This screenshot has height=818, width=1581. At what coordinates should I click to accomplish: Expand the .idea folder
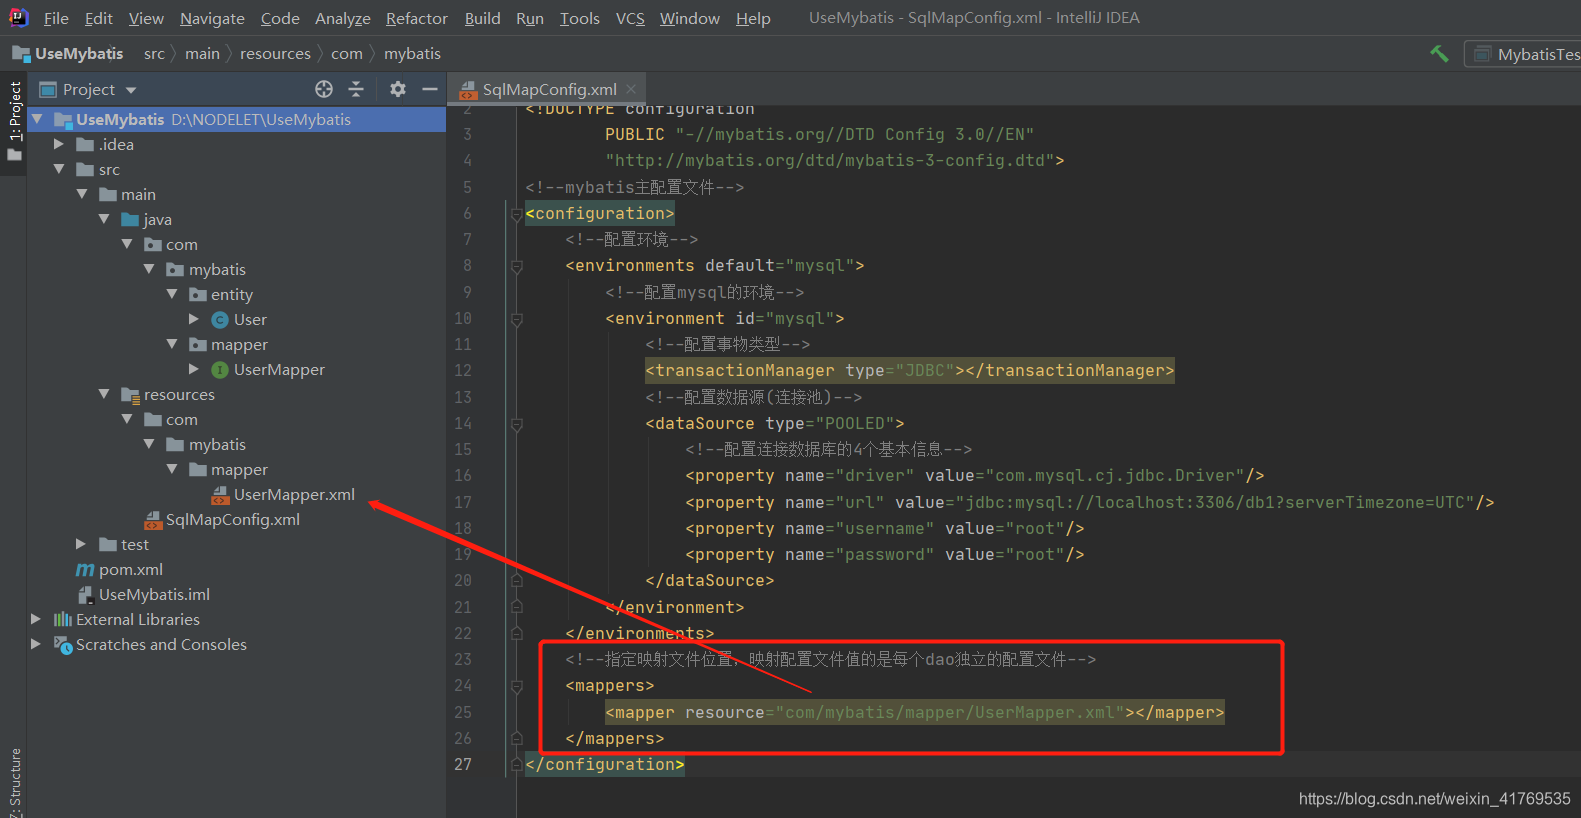(59, 144)
